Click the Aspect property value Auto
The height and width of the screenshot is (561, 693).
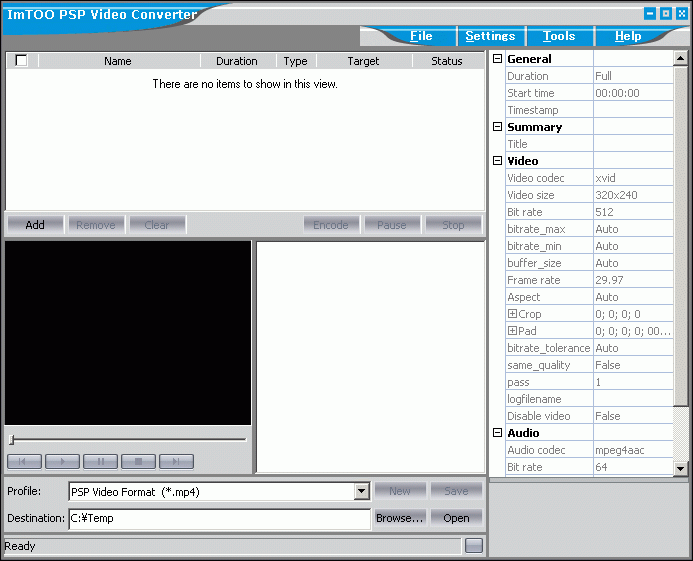[x=633, y=297]
